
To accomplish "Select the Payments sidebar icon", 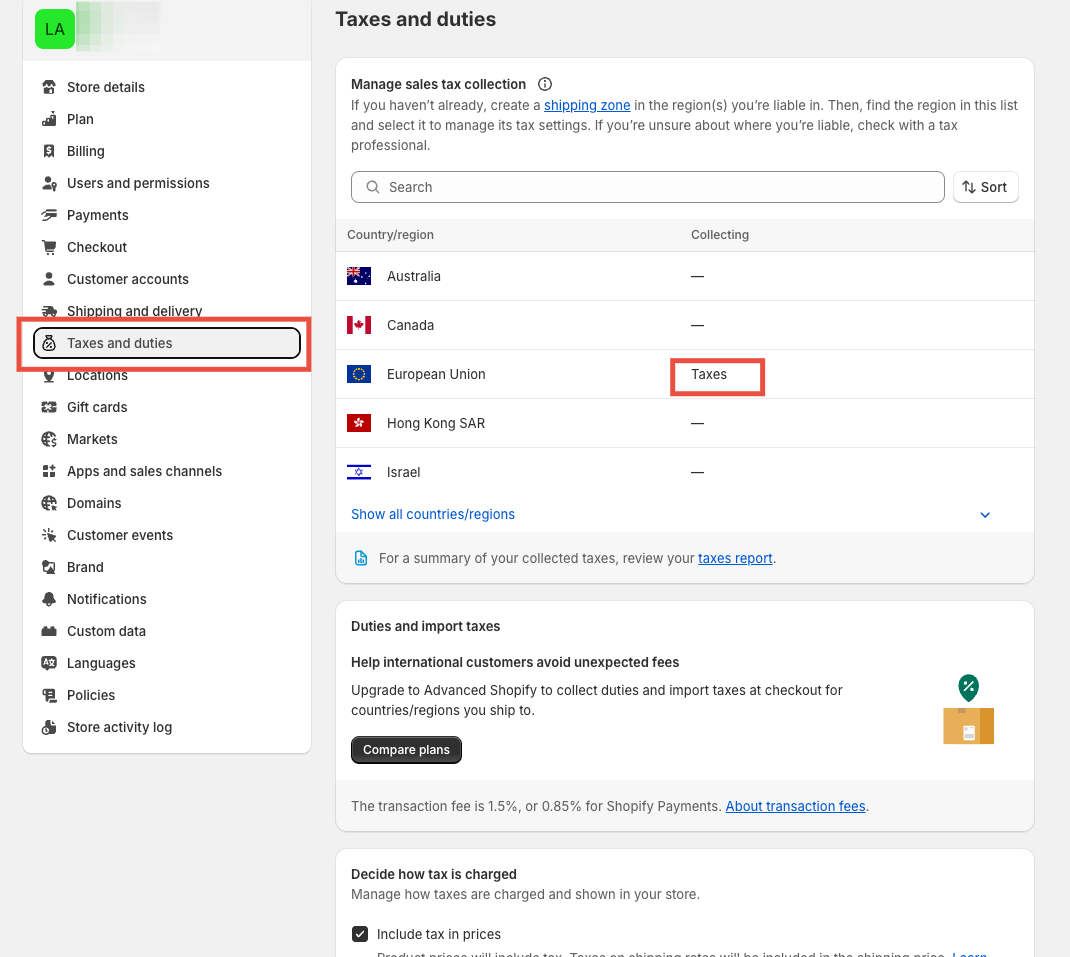I will [x=48, y=215].
